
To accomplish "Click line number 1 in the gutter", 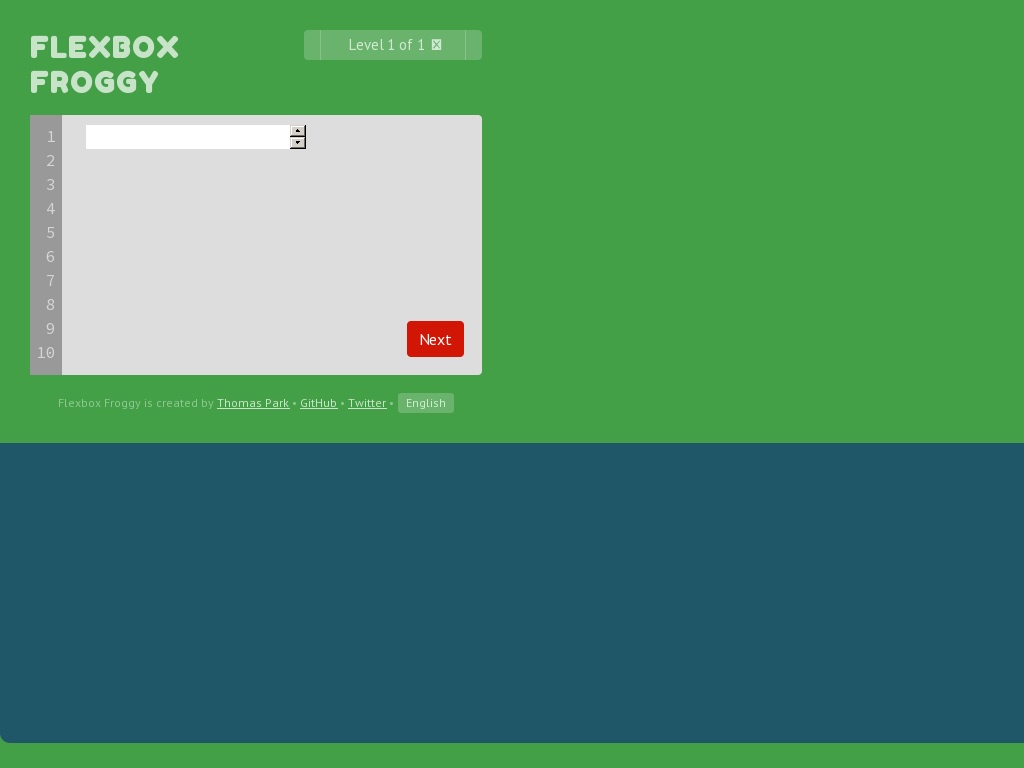I will pyautogui.click(x=50, y=137).
